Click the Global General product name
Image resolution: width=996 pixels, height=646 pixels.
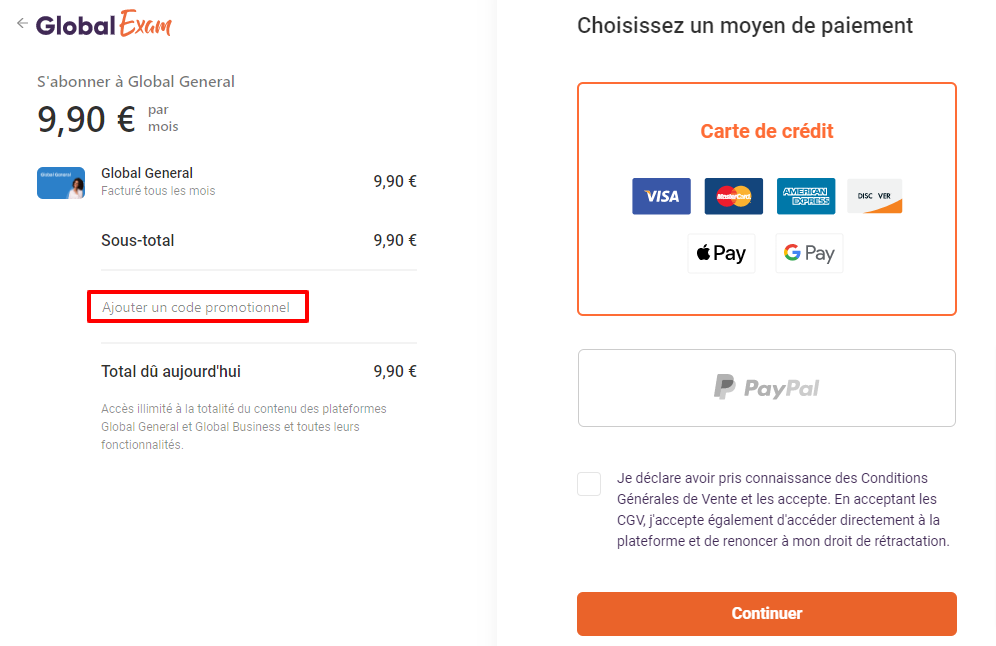tap(147, 173)
